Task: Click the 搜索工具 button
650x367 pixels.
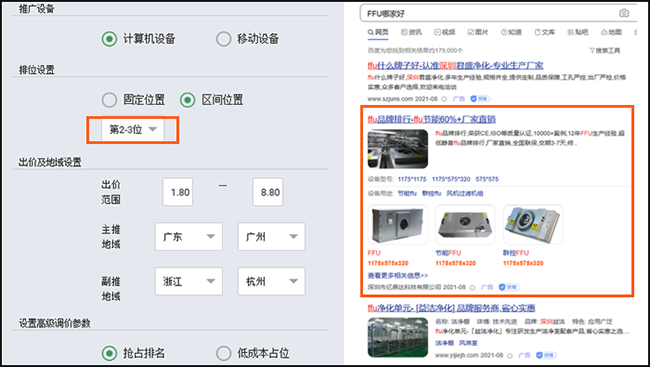Action: point(605,51)
